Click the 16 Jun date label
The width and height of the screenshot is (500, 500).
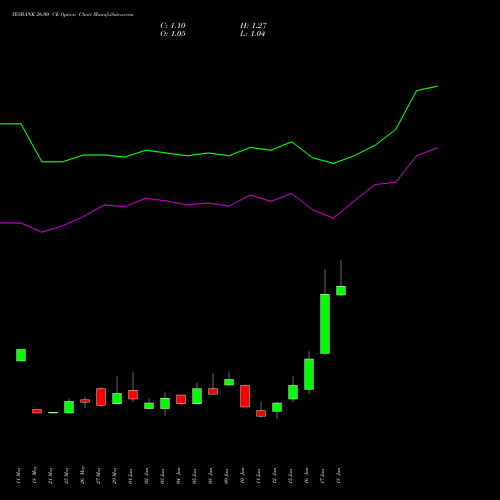pos(307,476)
